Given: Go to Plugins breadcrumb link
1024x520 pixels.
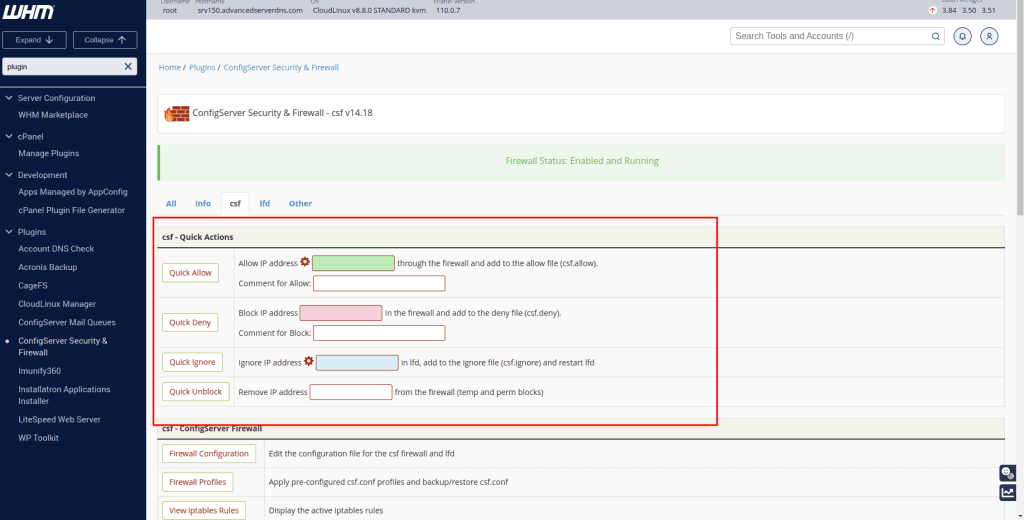Looking at the screenshot, I should 202,67.
